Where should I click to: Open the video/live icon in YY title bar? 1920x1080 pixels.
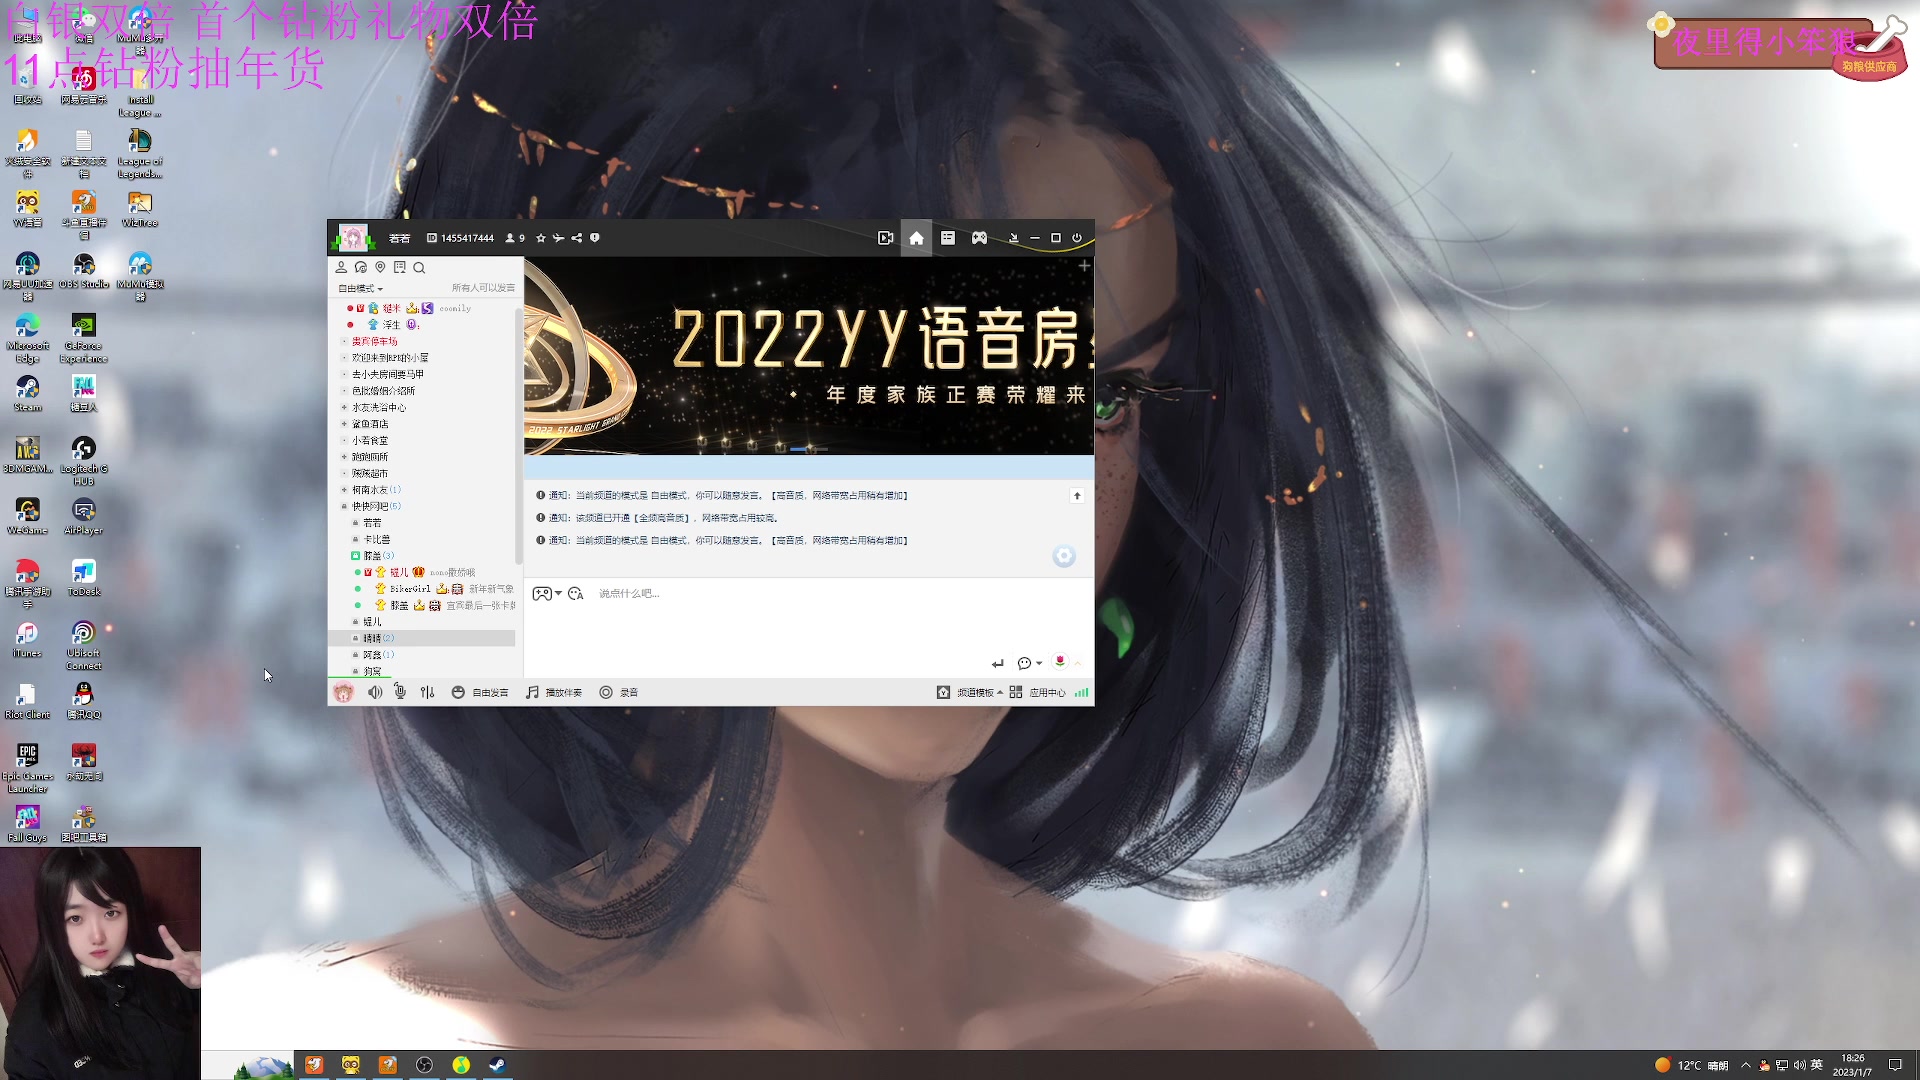coord(885,238)
